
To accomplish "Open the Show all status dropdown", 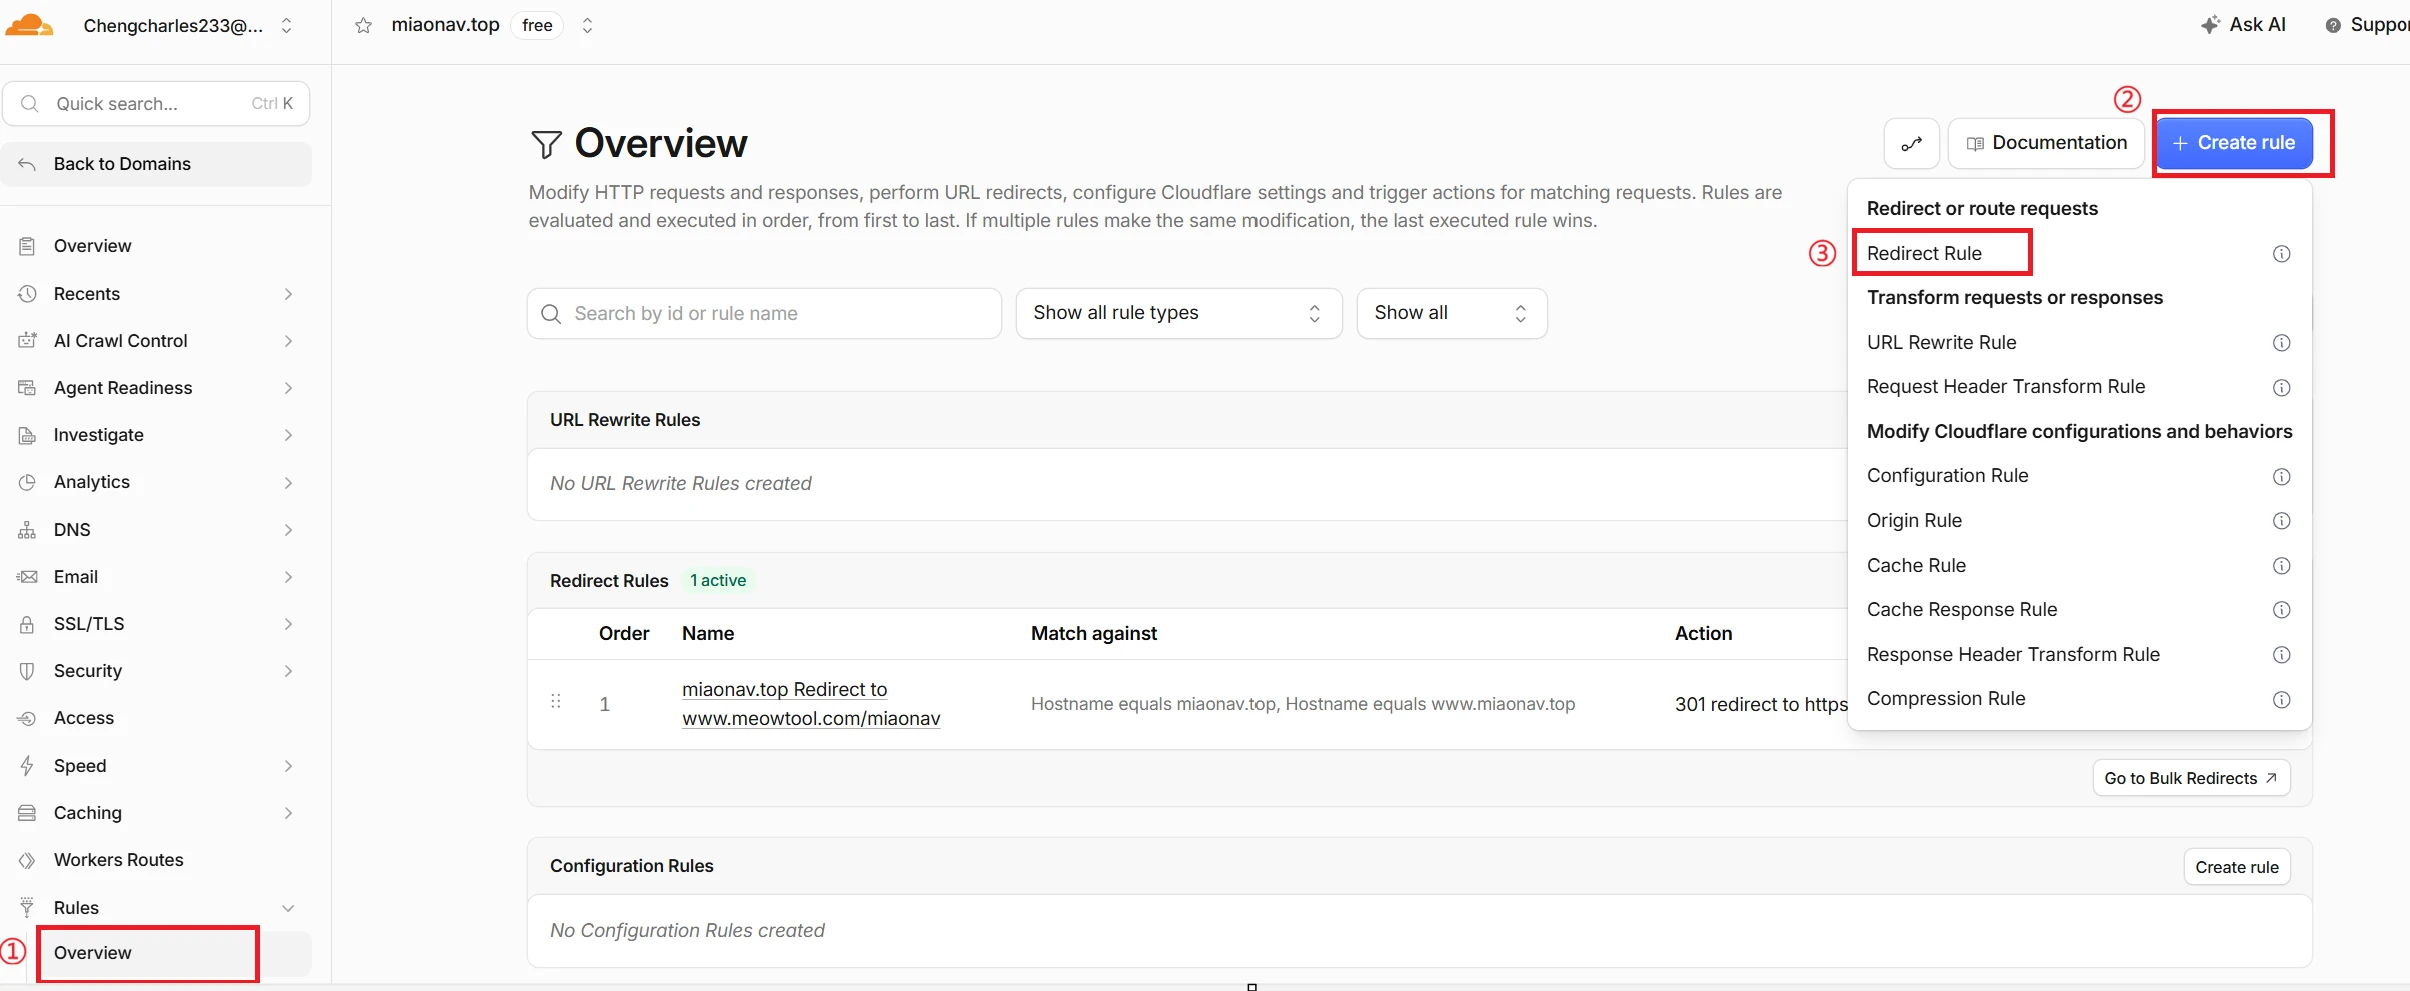I will [1451, 314].
